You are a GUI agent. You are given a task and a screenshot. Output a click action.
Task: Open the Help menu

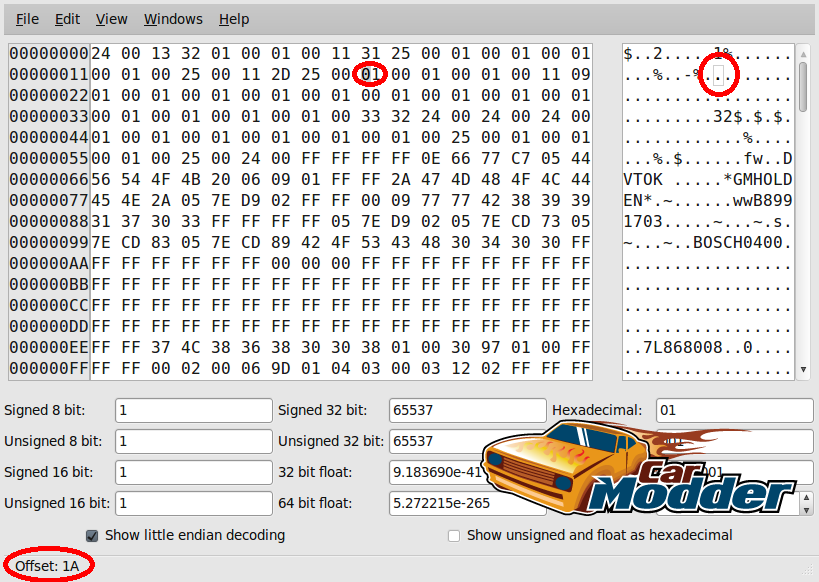[x=233, y=19]
